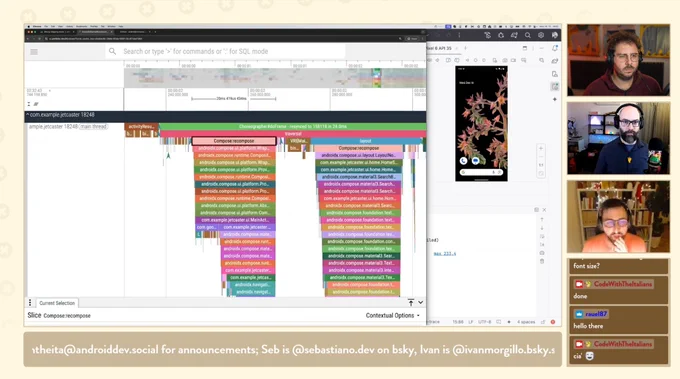This screenshot has width=680, height=379.
Task: Open Running Devices tool window icon
Action: pyautogui.click(x=555, y=87)
